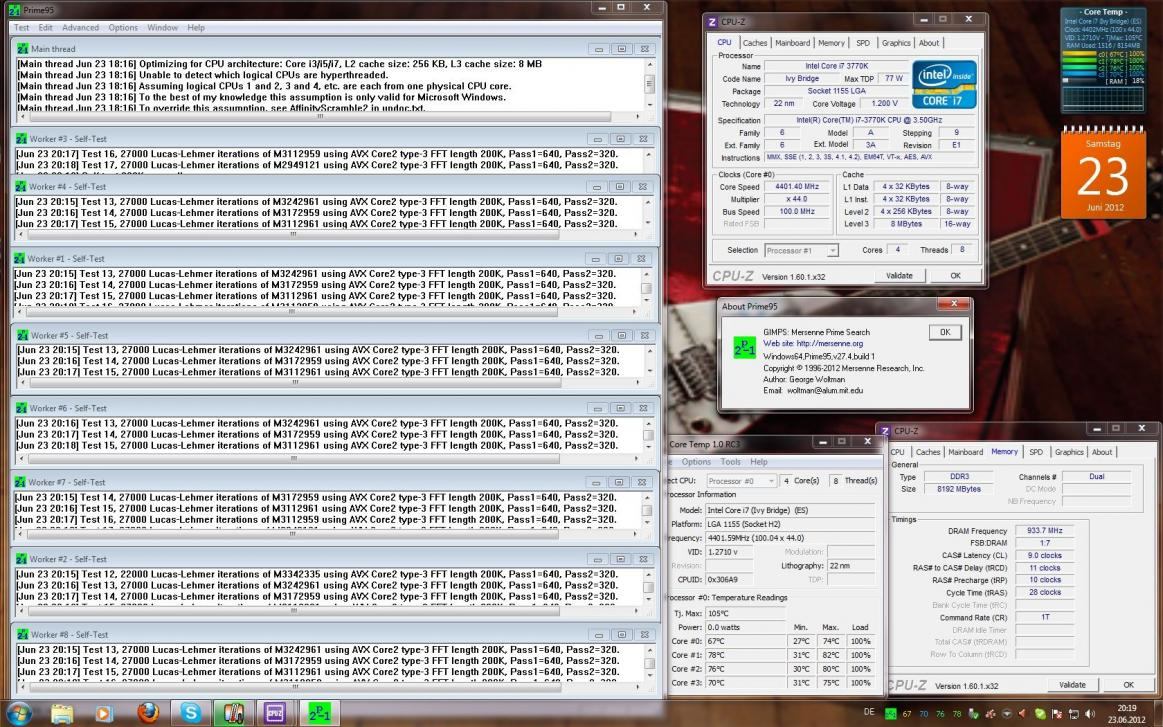Click the Worker #2 Self-Test window icon

pyautogui.click(x=22, y=559)
